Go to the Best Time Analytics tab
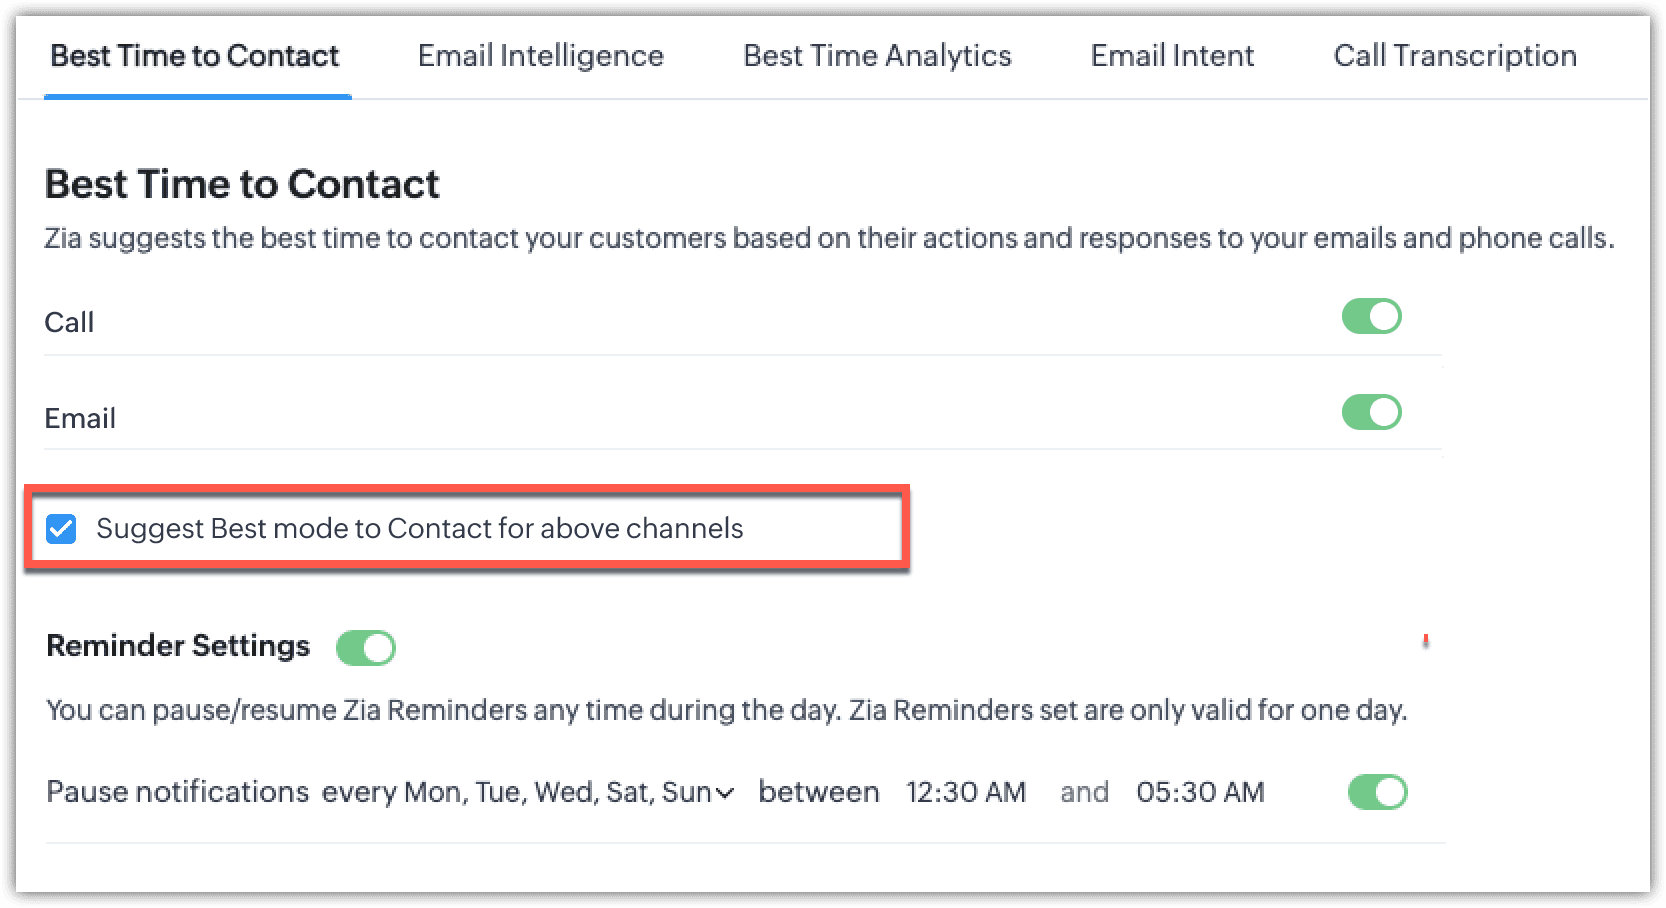The image size is (1666, 908). click(877, 56)
